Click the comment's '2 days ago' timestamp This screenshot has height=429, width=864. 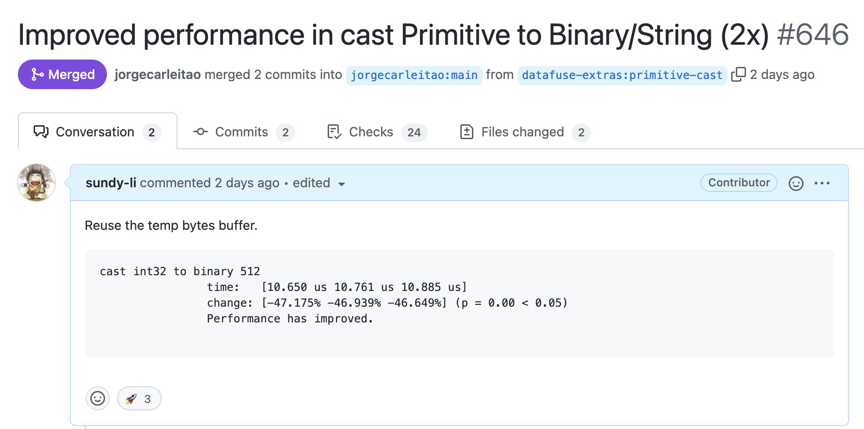pyautogui.click(x=247, y=183)
